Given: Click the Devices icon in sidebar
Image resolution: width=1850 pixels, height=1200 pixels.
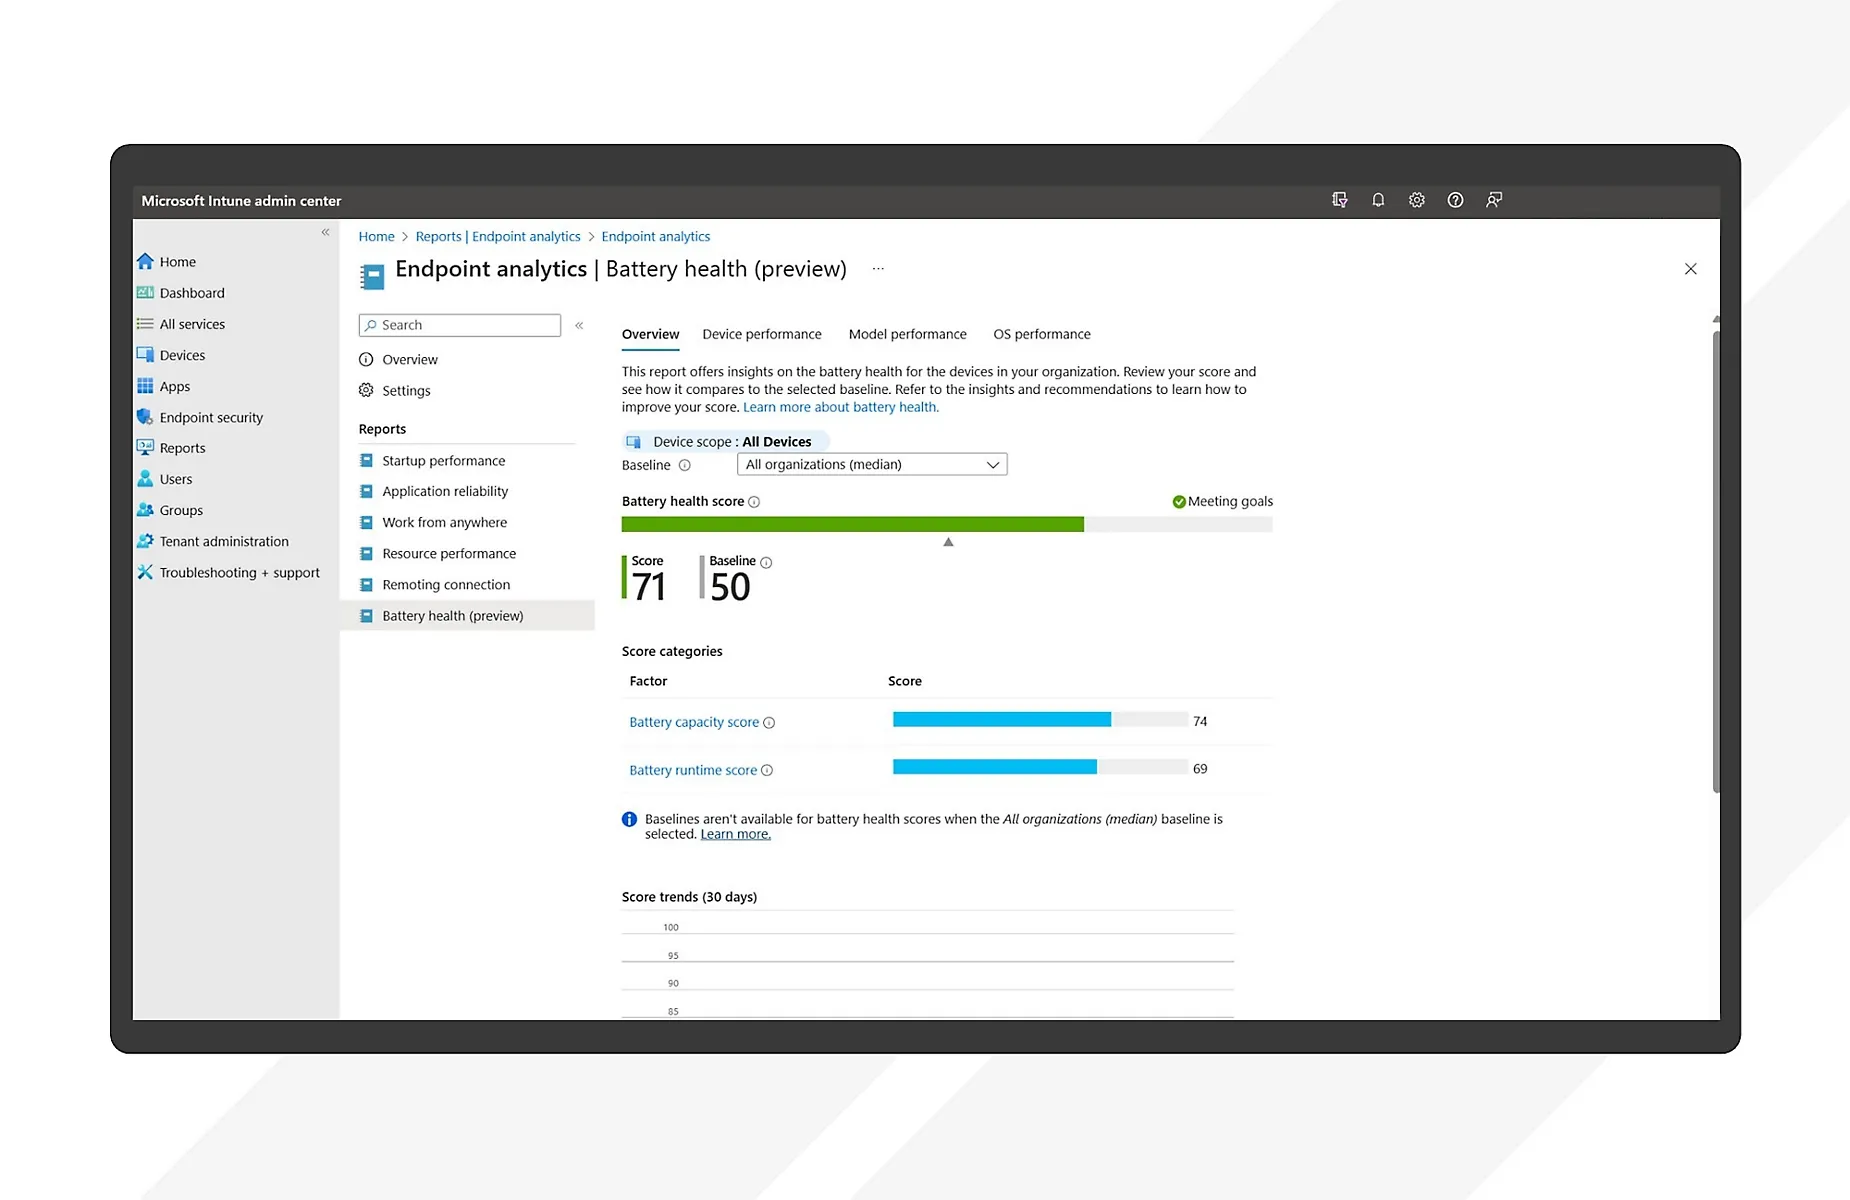Looking at the screenshot, I should (x=145, y=355).
